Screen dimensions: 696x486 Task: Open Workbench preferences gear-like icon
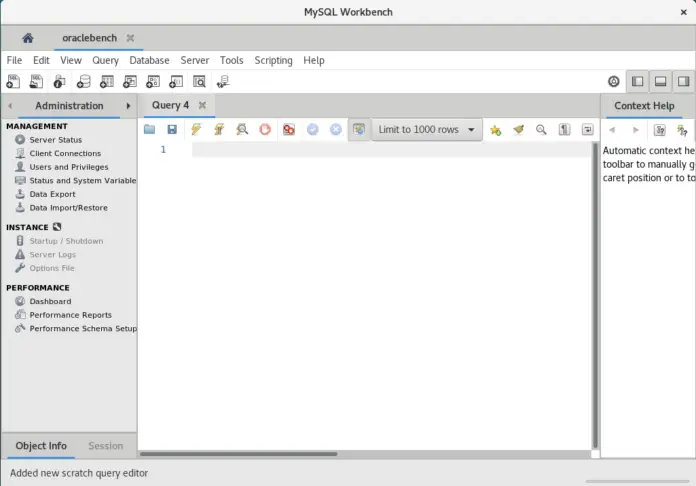(613, 82)
